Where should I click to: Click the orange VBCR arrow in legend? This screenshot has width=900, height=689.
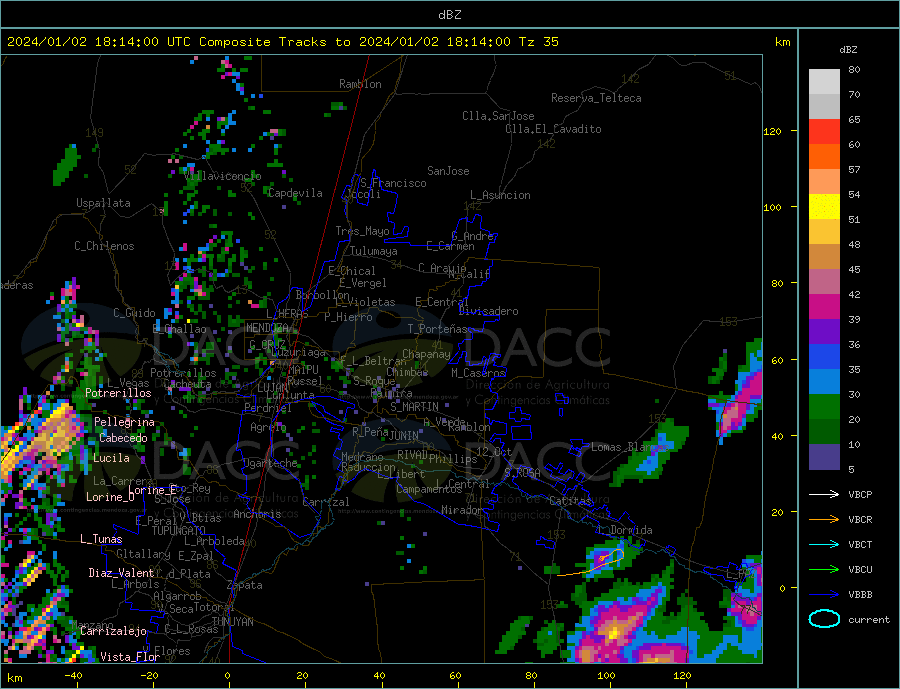tap(824, 519)
